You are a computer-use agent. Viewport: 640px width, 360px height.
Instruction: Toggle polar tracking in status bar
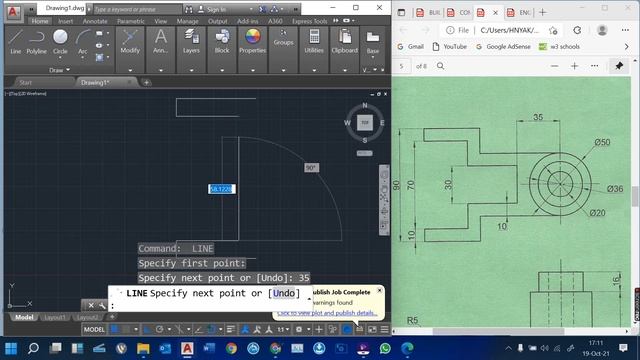pos(160,329)
